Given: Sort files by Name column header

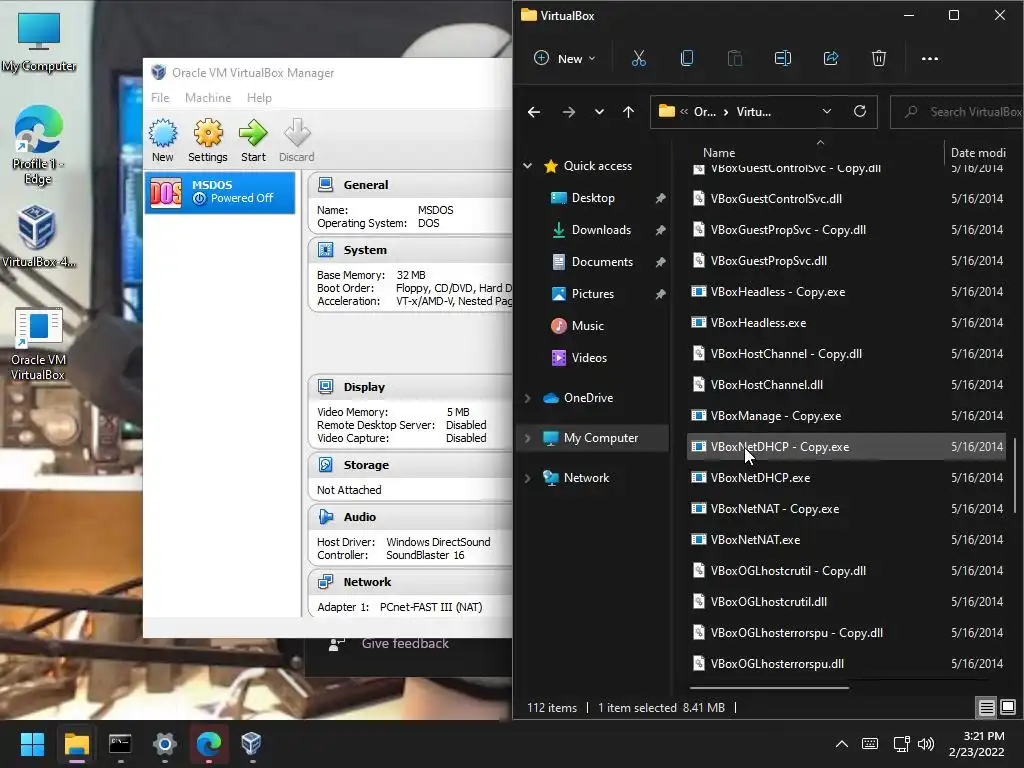Looking at the screenshot, I should click(718, 153).
